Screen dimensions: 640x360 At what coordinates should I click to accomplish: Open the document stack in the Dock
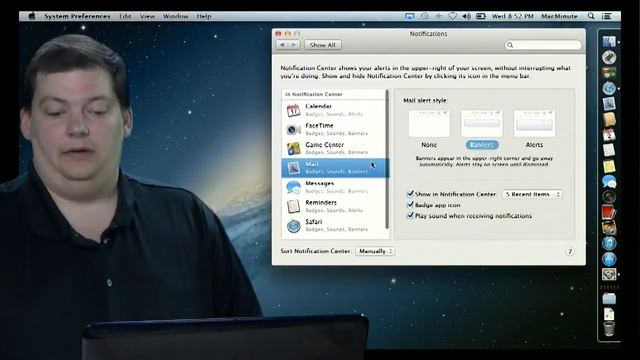tap(609, 314)
